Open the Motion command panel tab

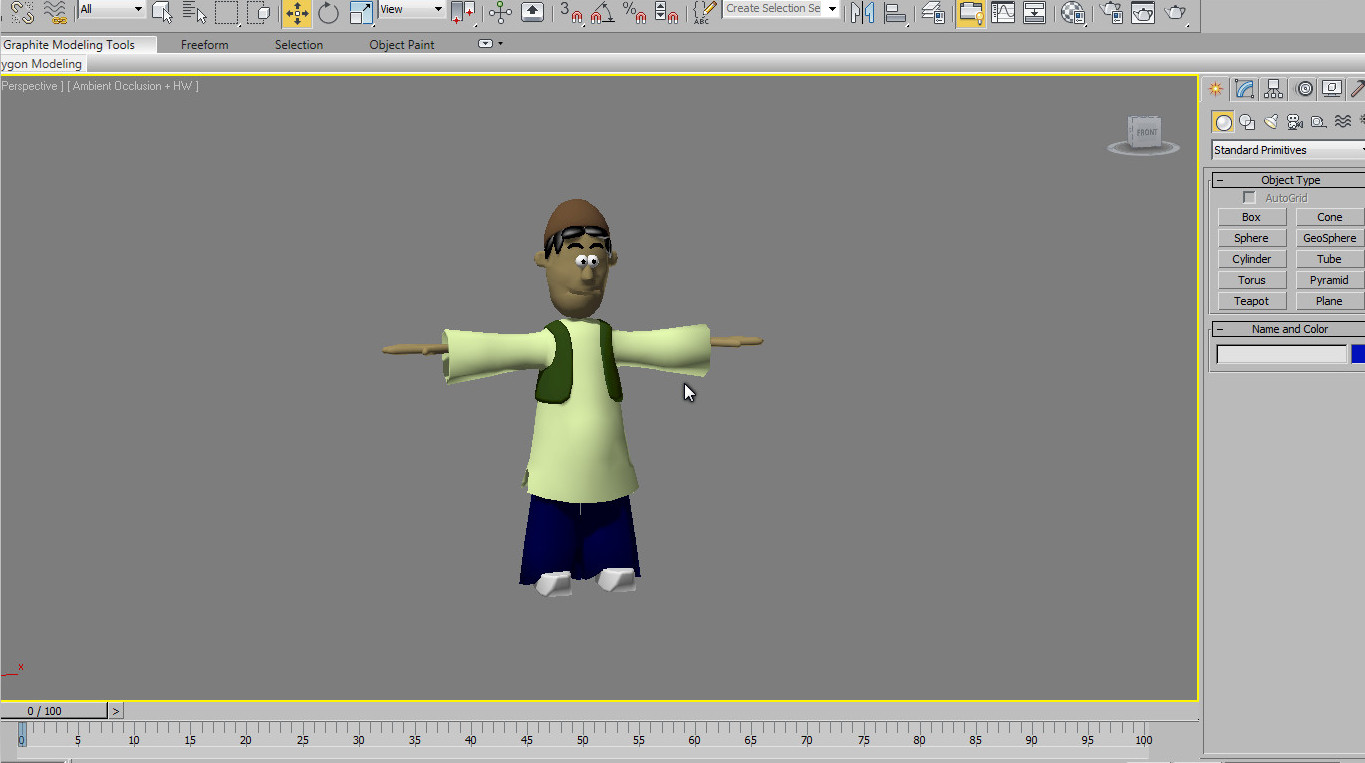[1304, 89]
